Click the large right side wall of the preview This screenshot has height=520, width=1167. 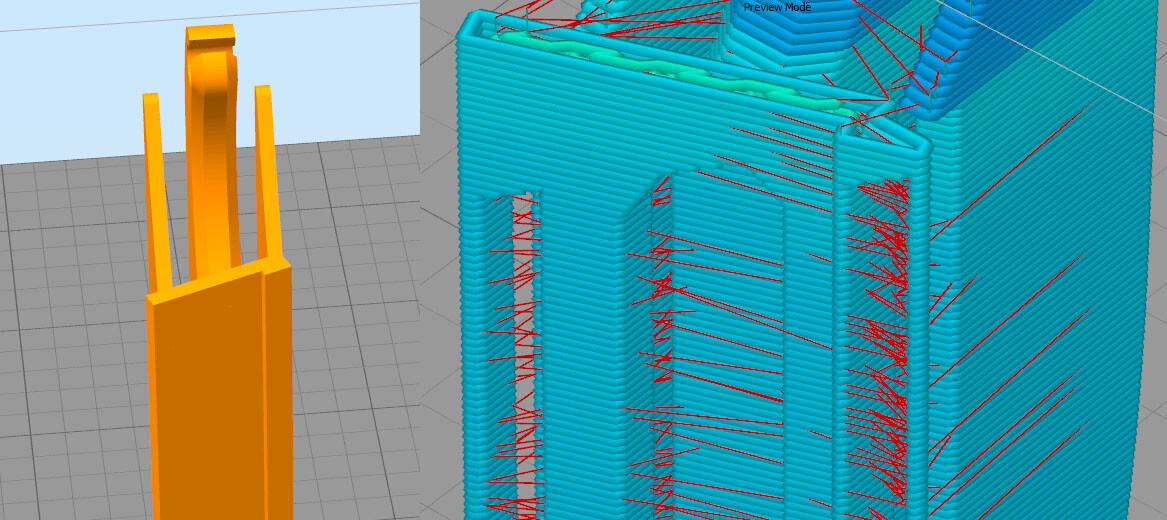coord(1042,312)
